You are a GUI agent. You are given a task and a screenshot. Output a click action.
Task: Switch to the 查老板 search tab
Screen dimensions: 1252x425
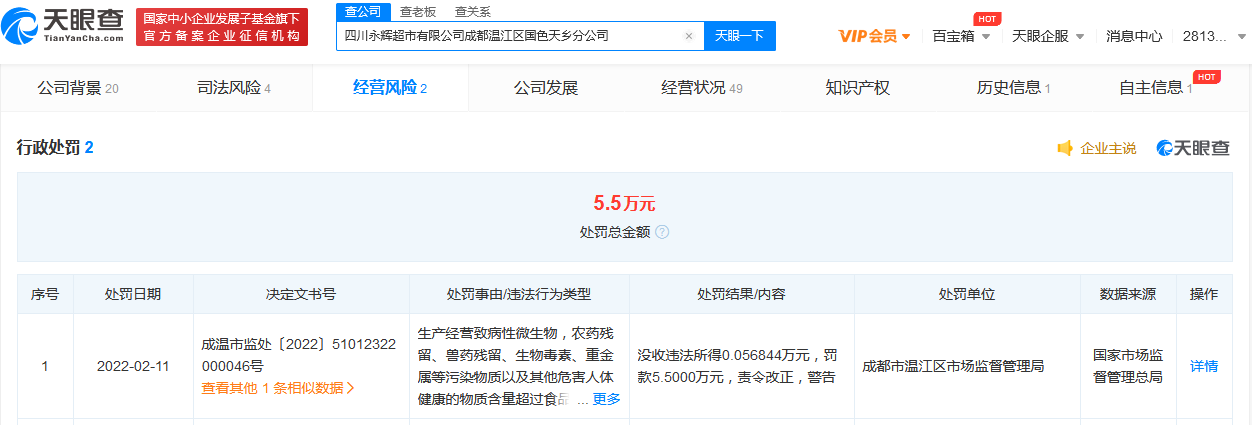point(417,11)
